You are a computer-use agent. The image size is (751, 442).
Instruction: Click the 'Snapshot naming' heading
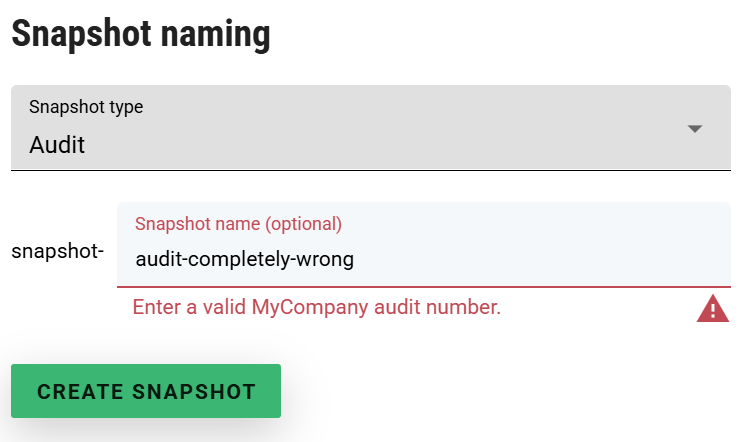141,34
